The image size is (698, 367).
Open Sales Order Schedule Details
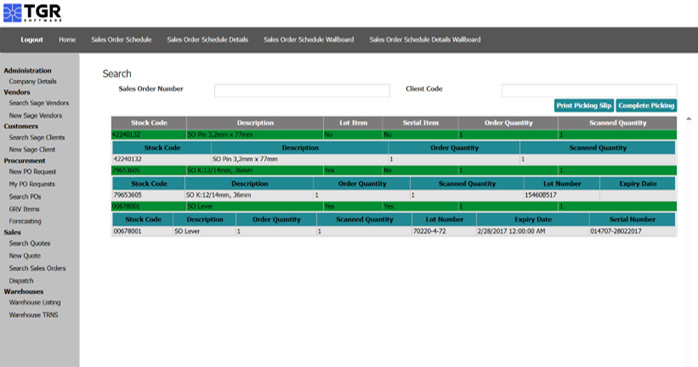coord(207,40)
